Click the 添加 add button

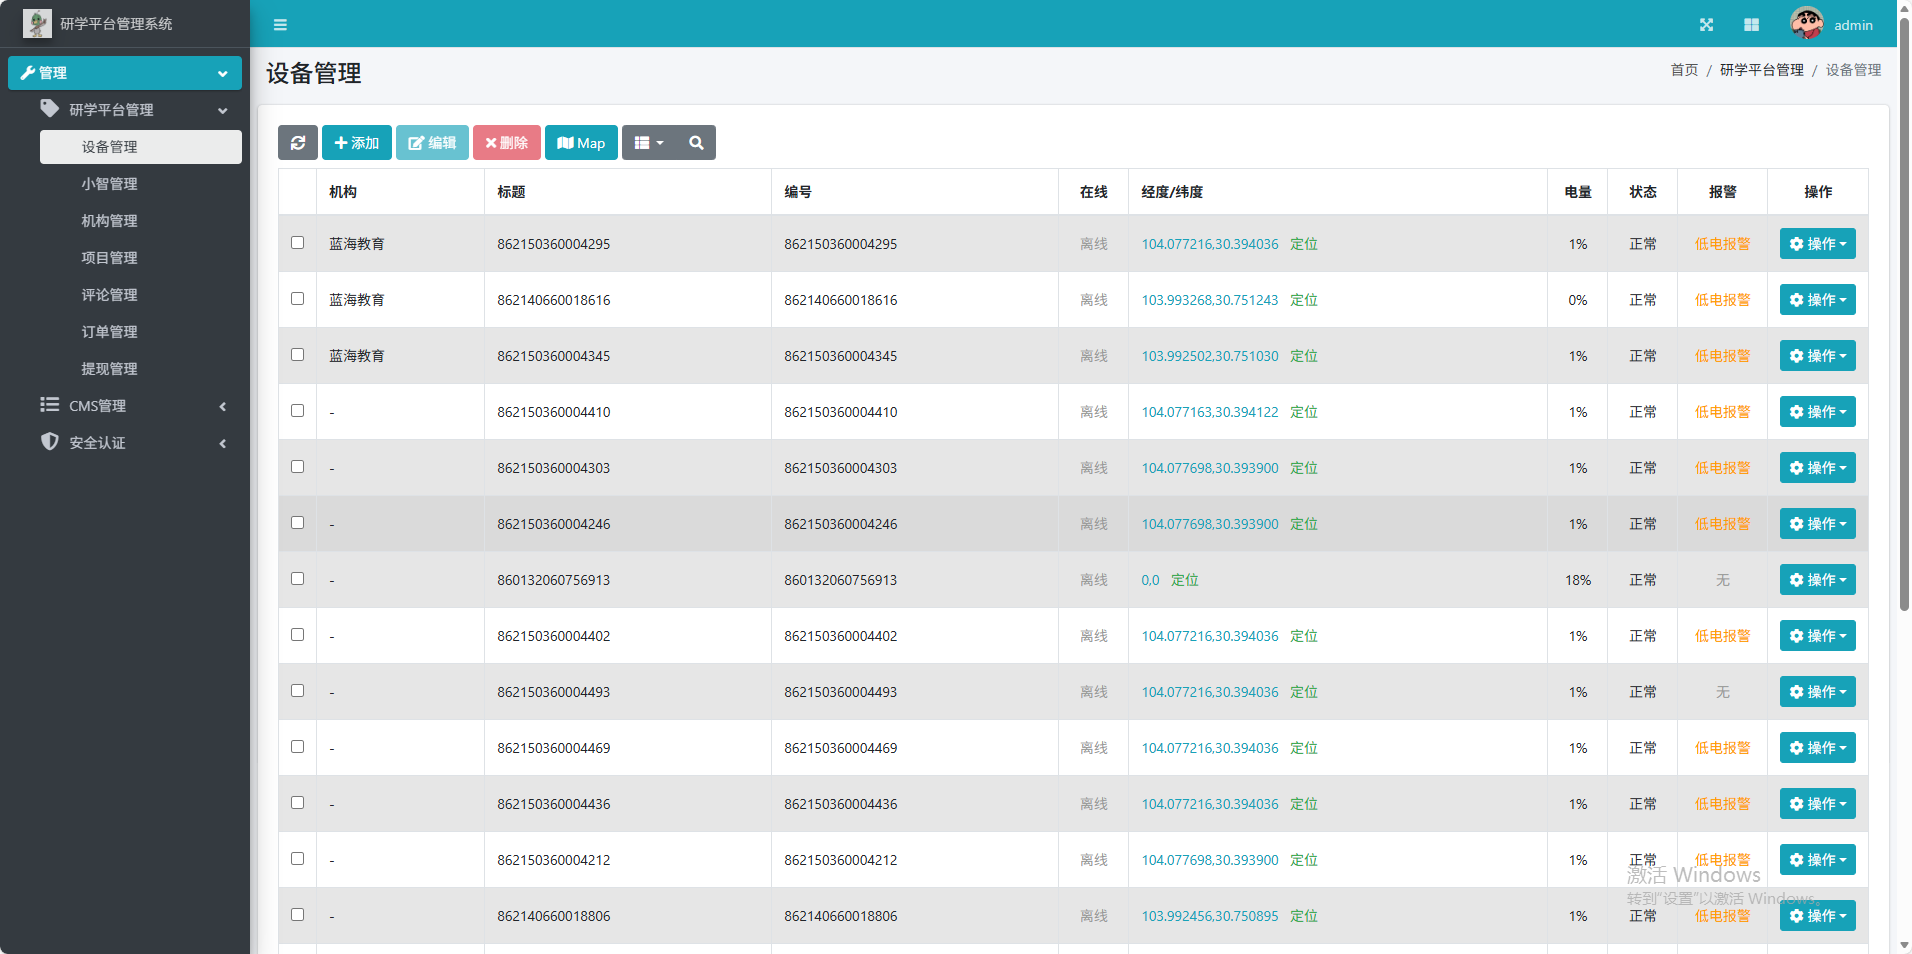tap(357, 143)
